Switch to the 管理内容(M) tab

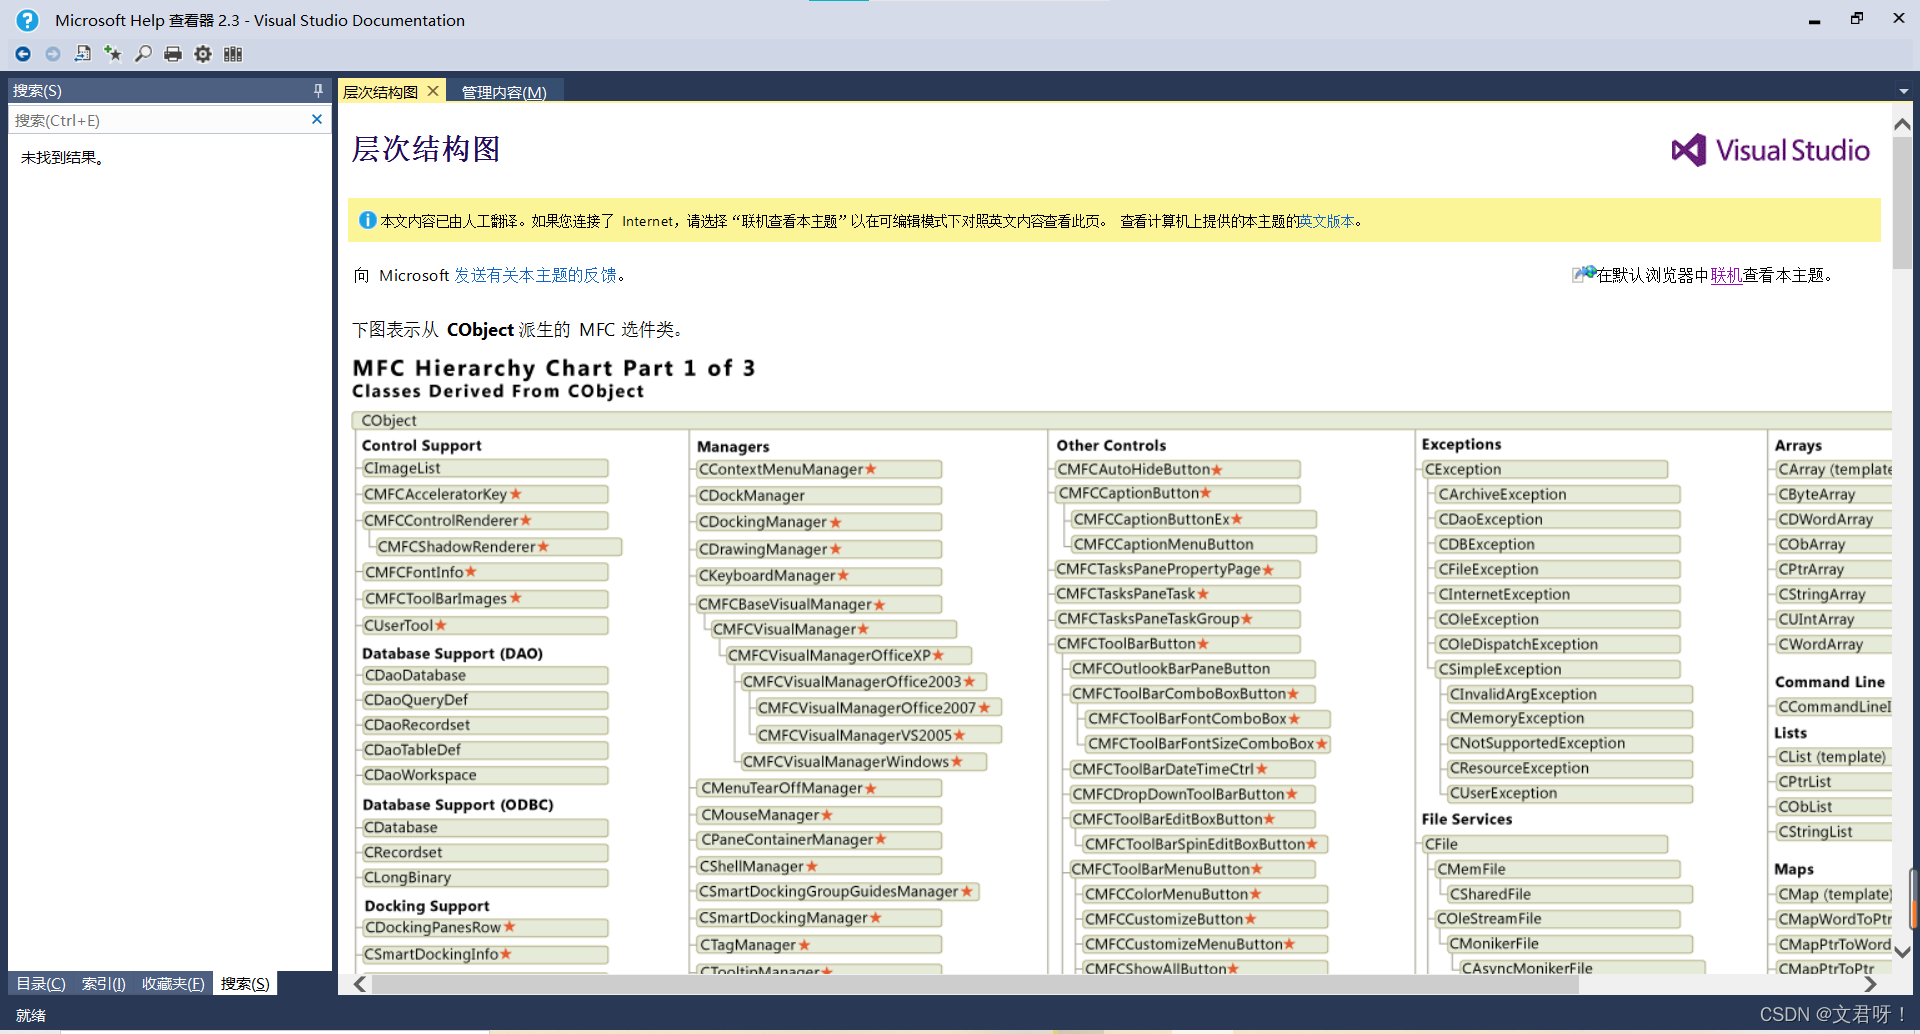pyautogui.click(x=504, y=92)
